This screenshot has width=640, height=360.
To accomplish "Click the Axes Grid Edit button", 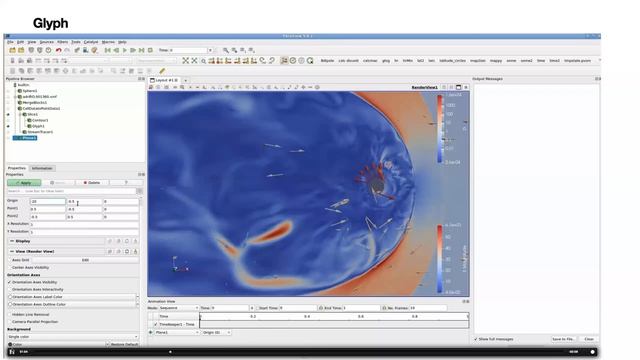I will (x=85, y=260).
